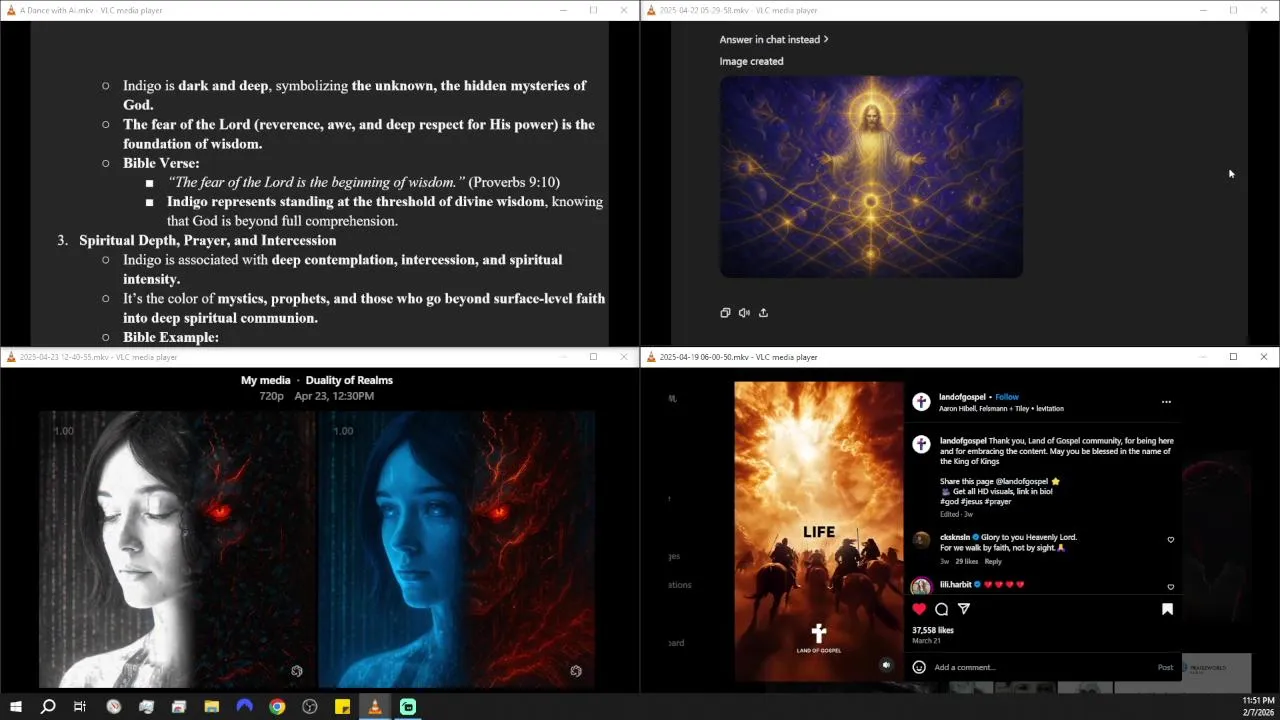This screenshot has width=1280, height=720.
Task: Open the three-dot more options menu on the post
Action: (1166, 402)
